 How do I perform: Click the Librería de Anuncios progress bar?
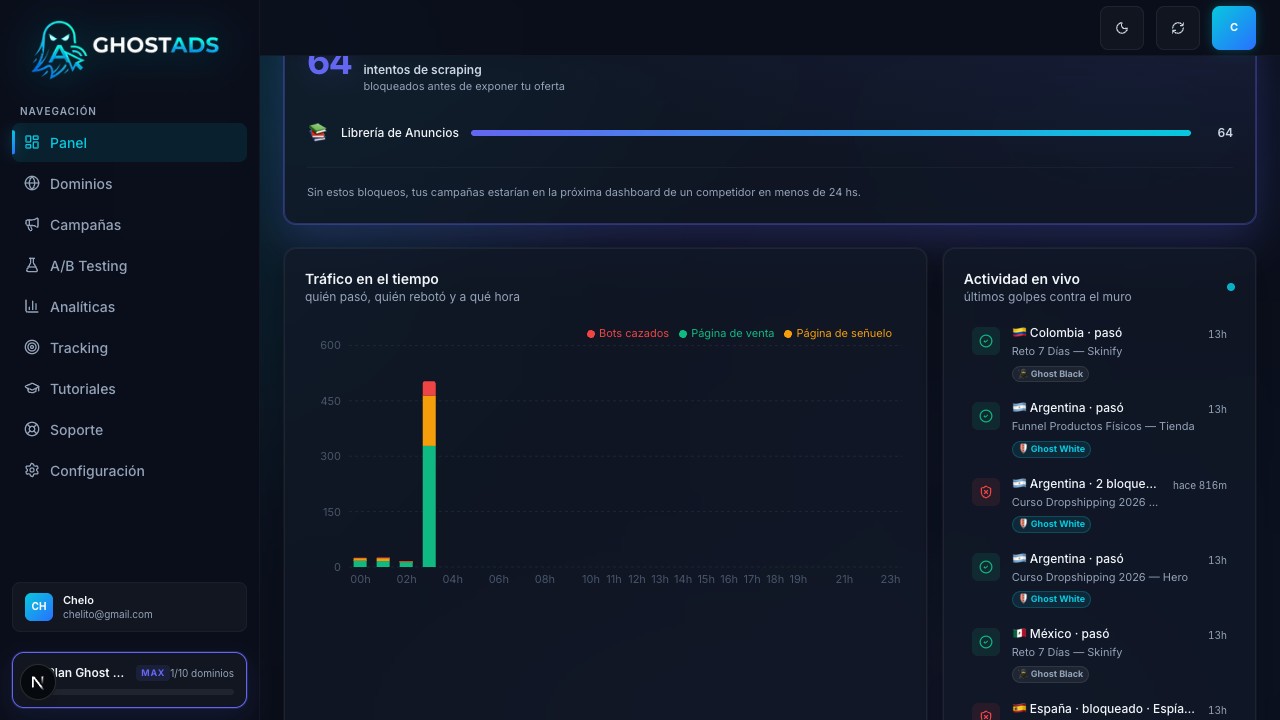coord(831,133)
